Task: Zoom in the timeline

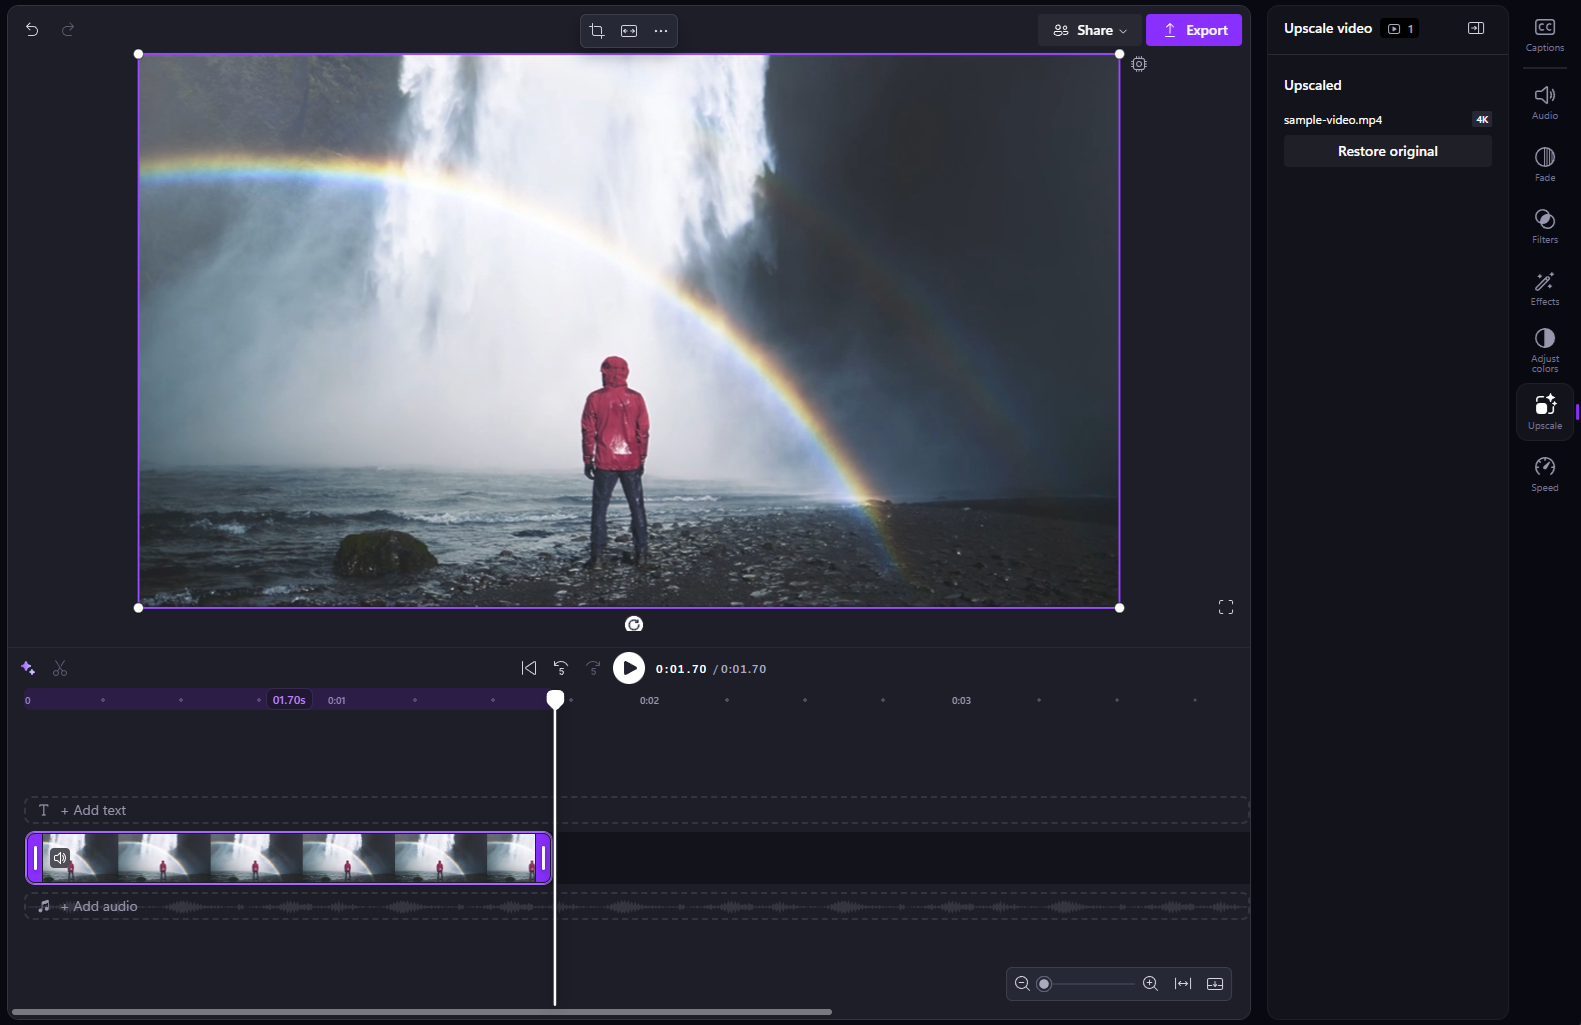Action: pyautogui.click(x=1150, y=984)
